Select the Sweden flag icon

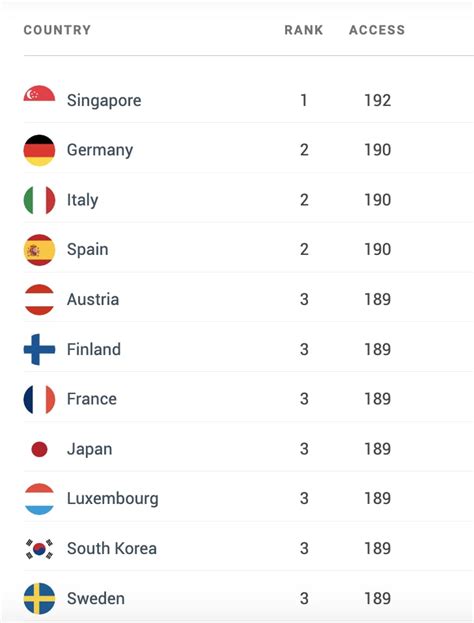(39, 598)
